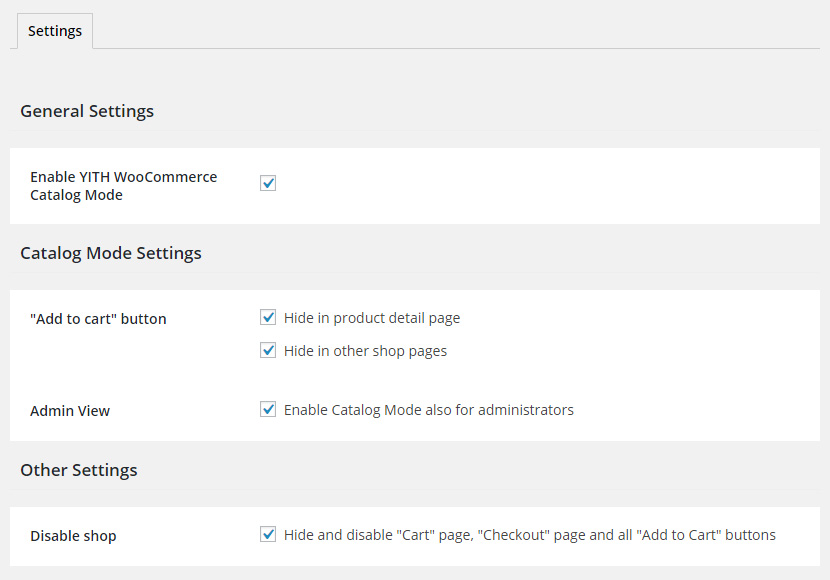Uncheck the Hide in other shop pages checkbox
Viewport: 830px width, 580px height.
[268, 350]
